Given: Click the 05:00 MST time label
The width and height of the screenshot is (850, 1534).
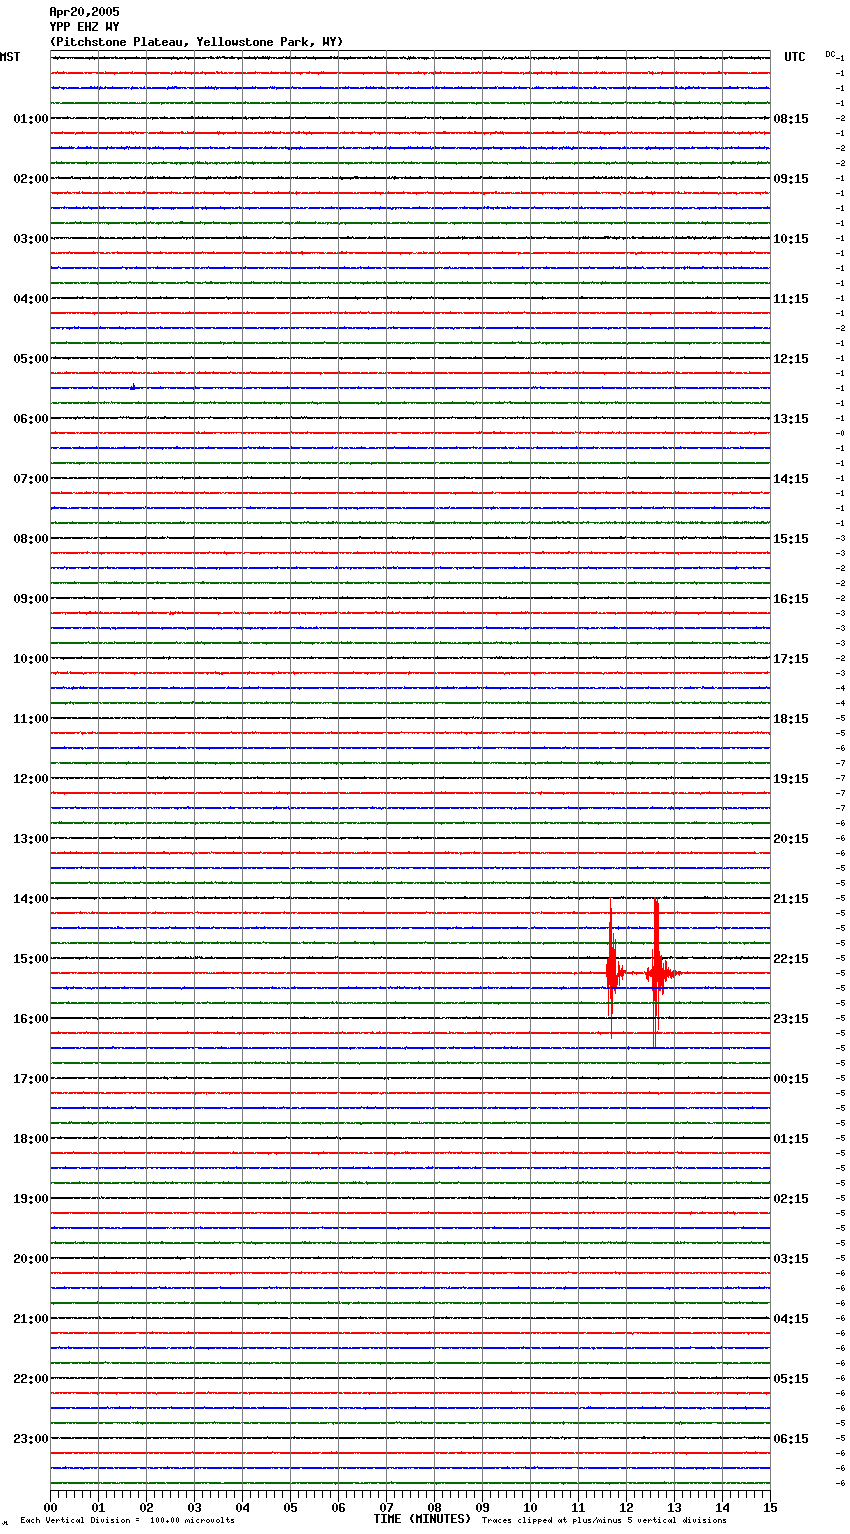Looking at the screenshot, I should click(30, 359).
